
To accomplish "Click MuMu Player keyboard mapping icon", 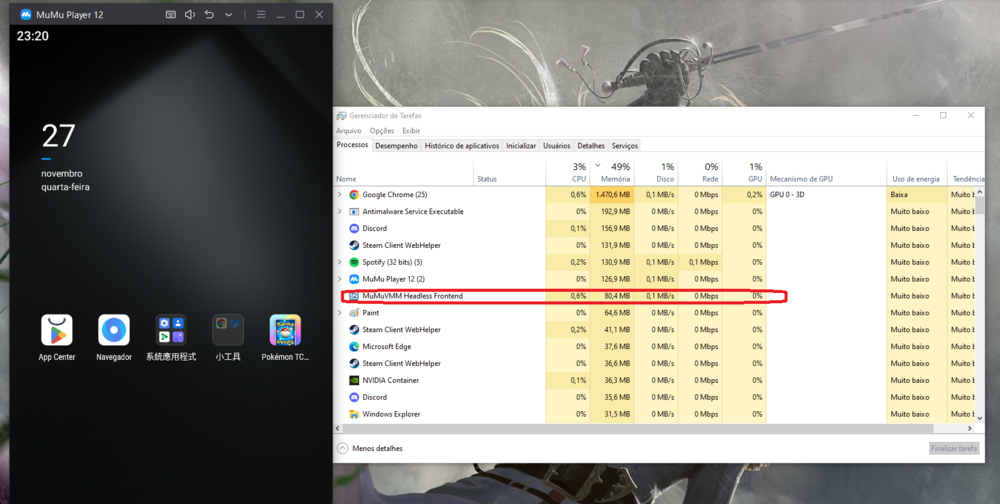I will point(170,15).
